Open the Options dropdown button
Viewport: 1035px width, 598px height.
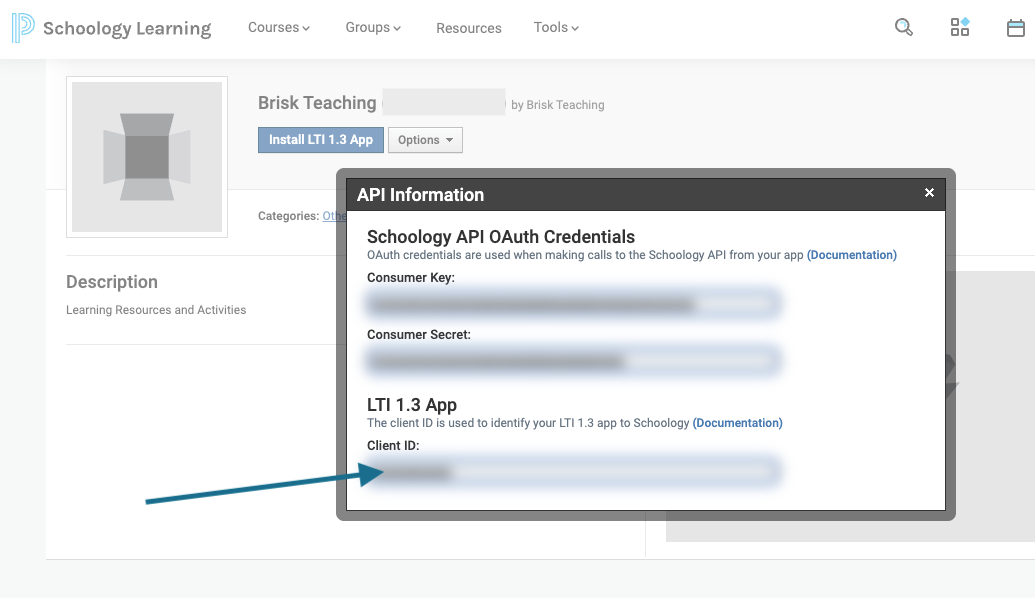[425, 140]
